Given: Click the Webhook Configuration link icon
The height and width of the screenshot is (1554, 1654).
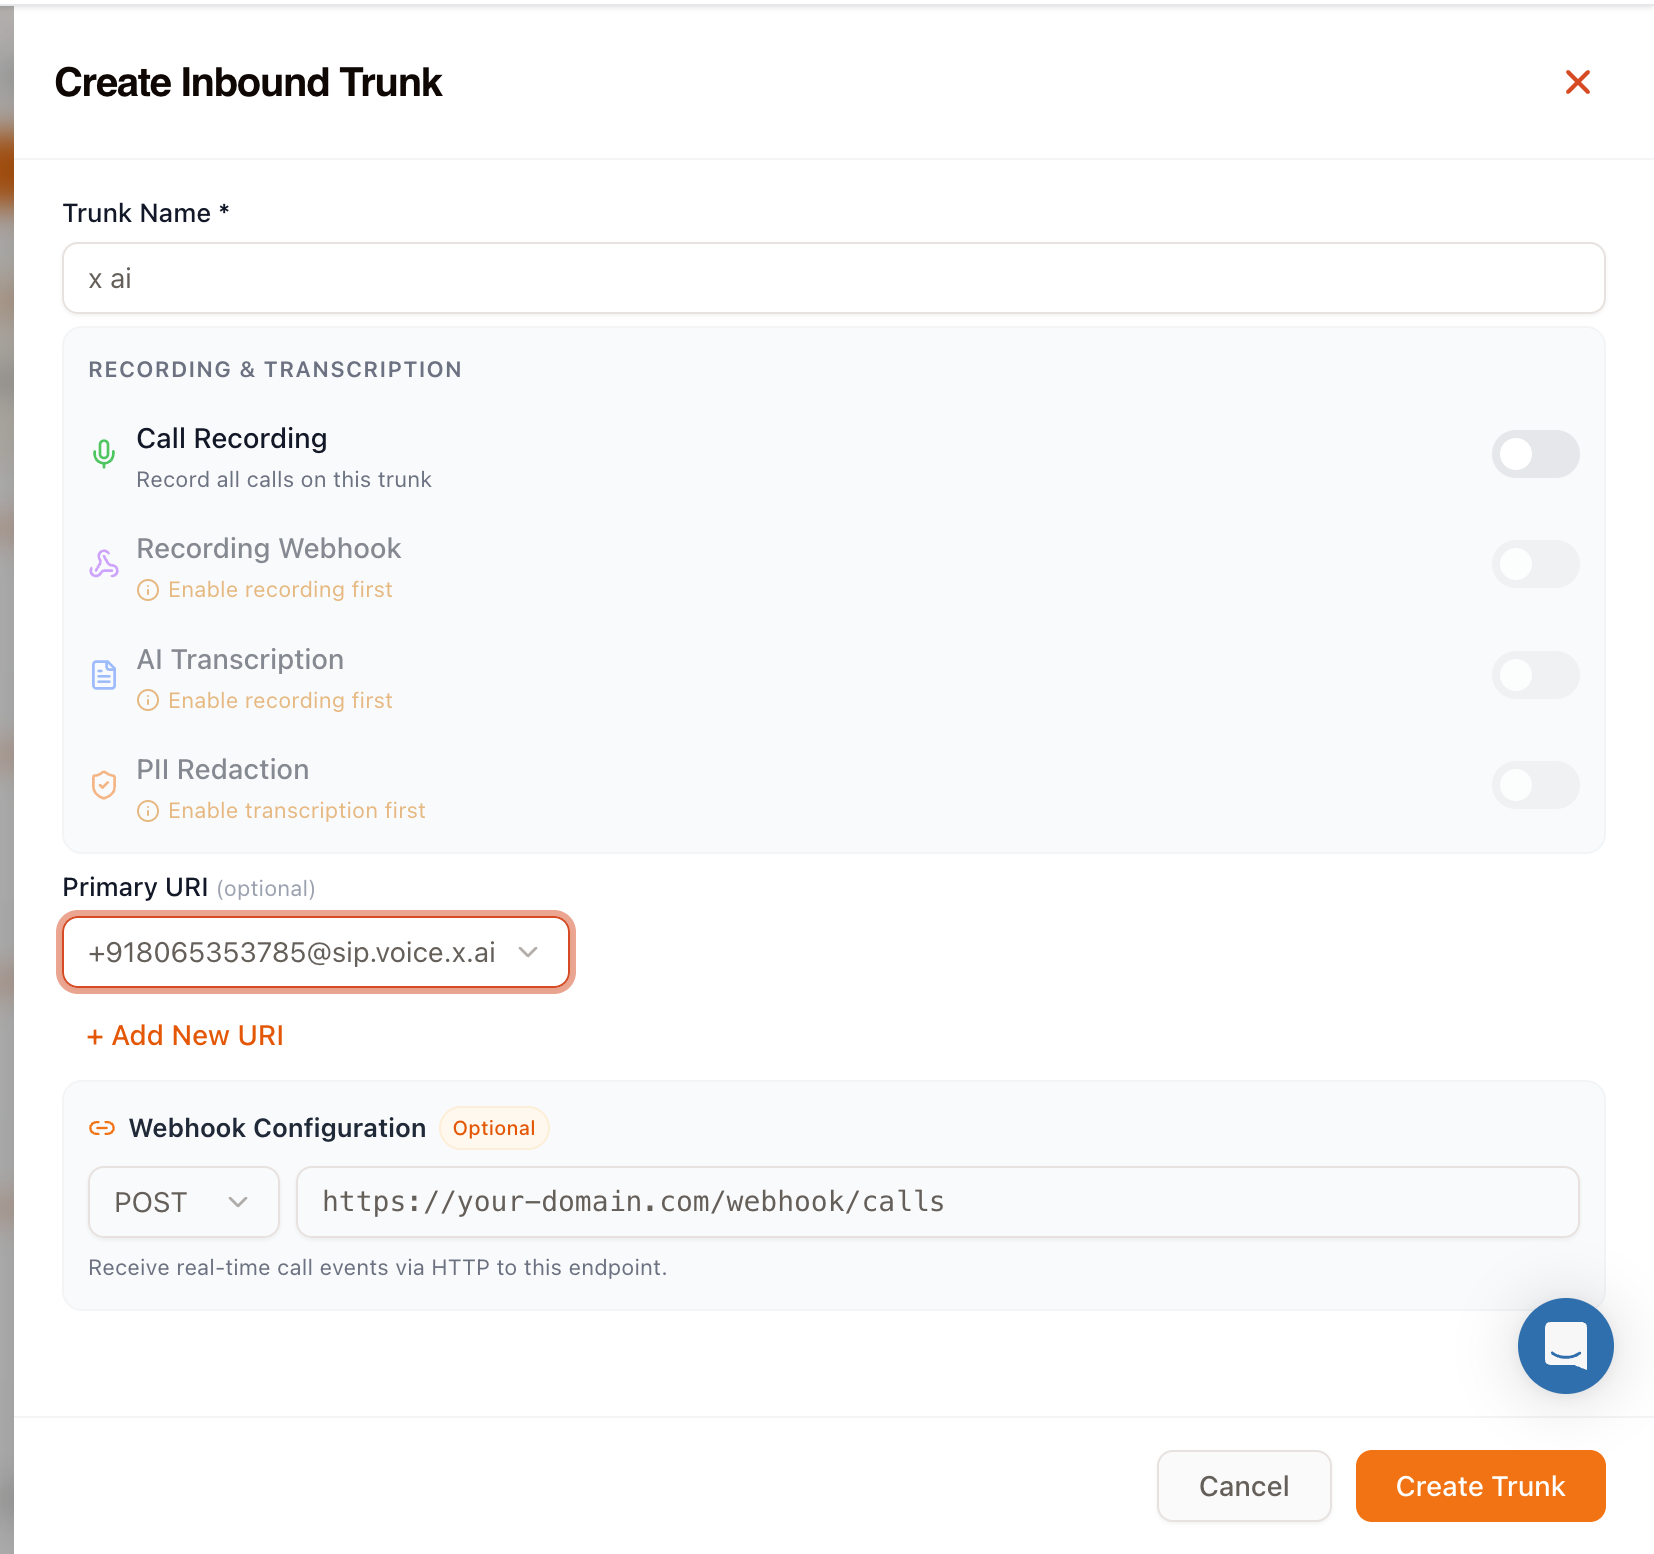Looking at the screenshot, I should (102, 1128).
